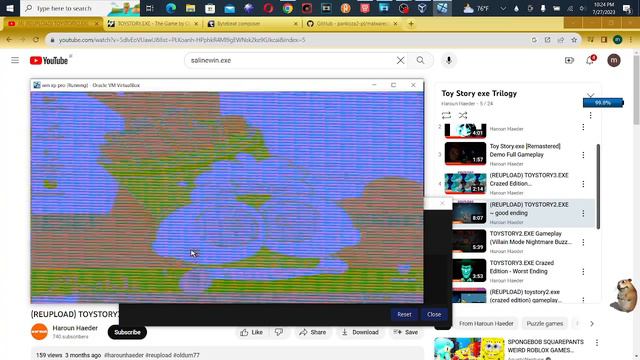Open SpongeBob SquarePants Weird Roblox Games video

545,346
